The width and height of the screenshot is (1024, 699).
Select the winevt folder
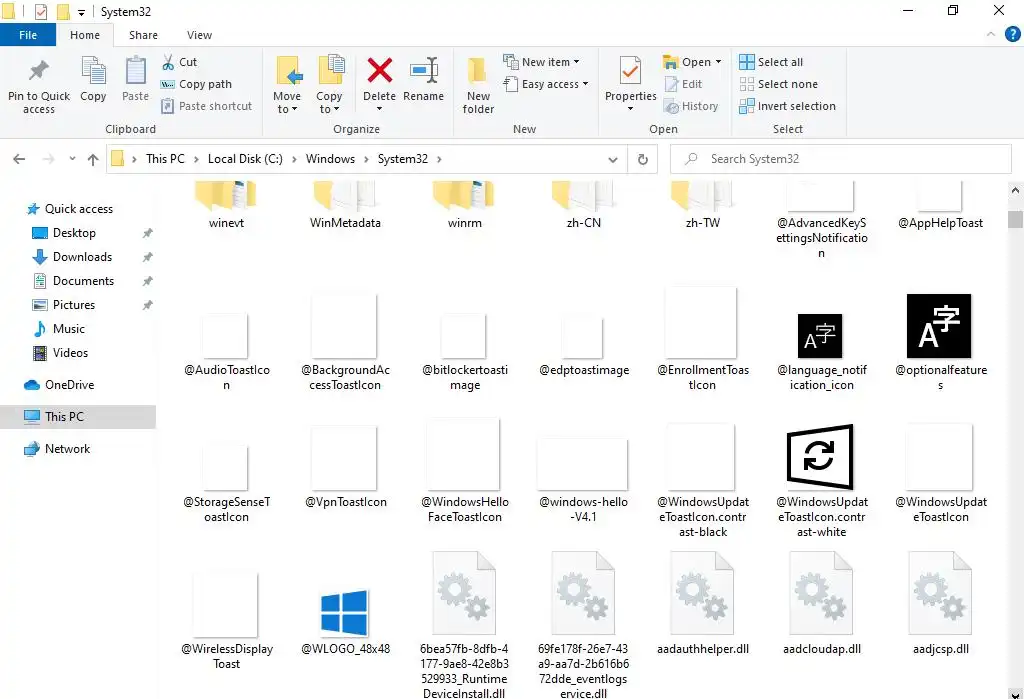(x=226, y=205)
